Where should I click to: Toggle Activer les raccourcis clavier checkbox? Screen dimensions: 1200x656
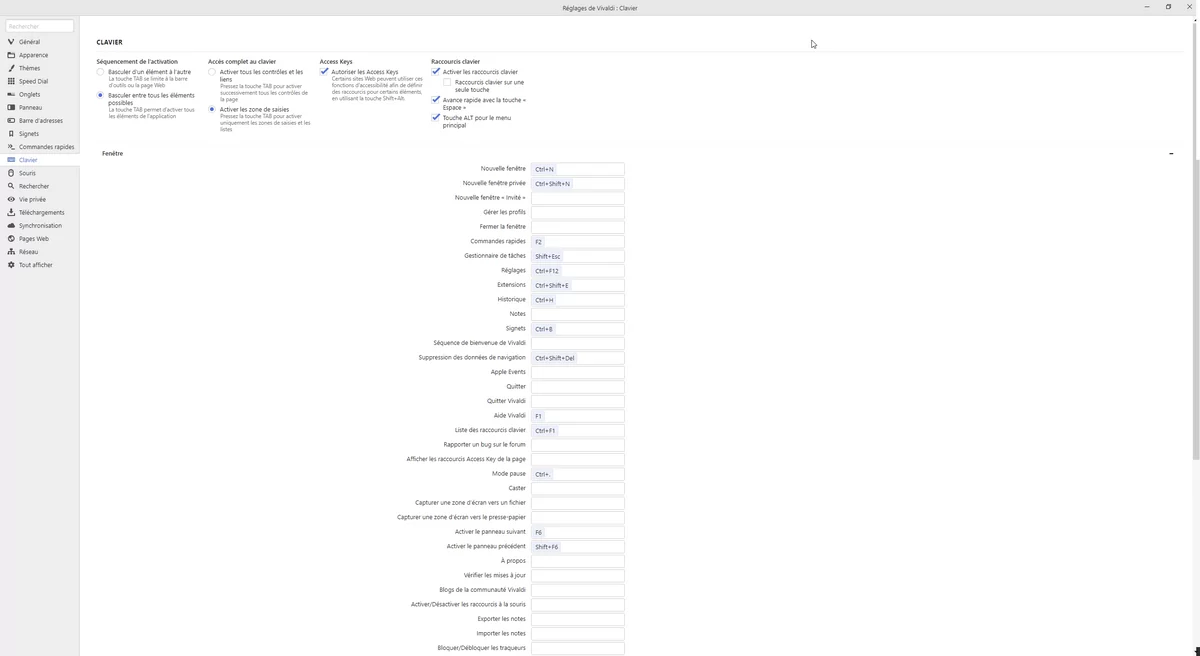point(435,72)
